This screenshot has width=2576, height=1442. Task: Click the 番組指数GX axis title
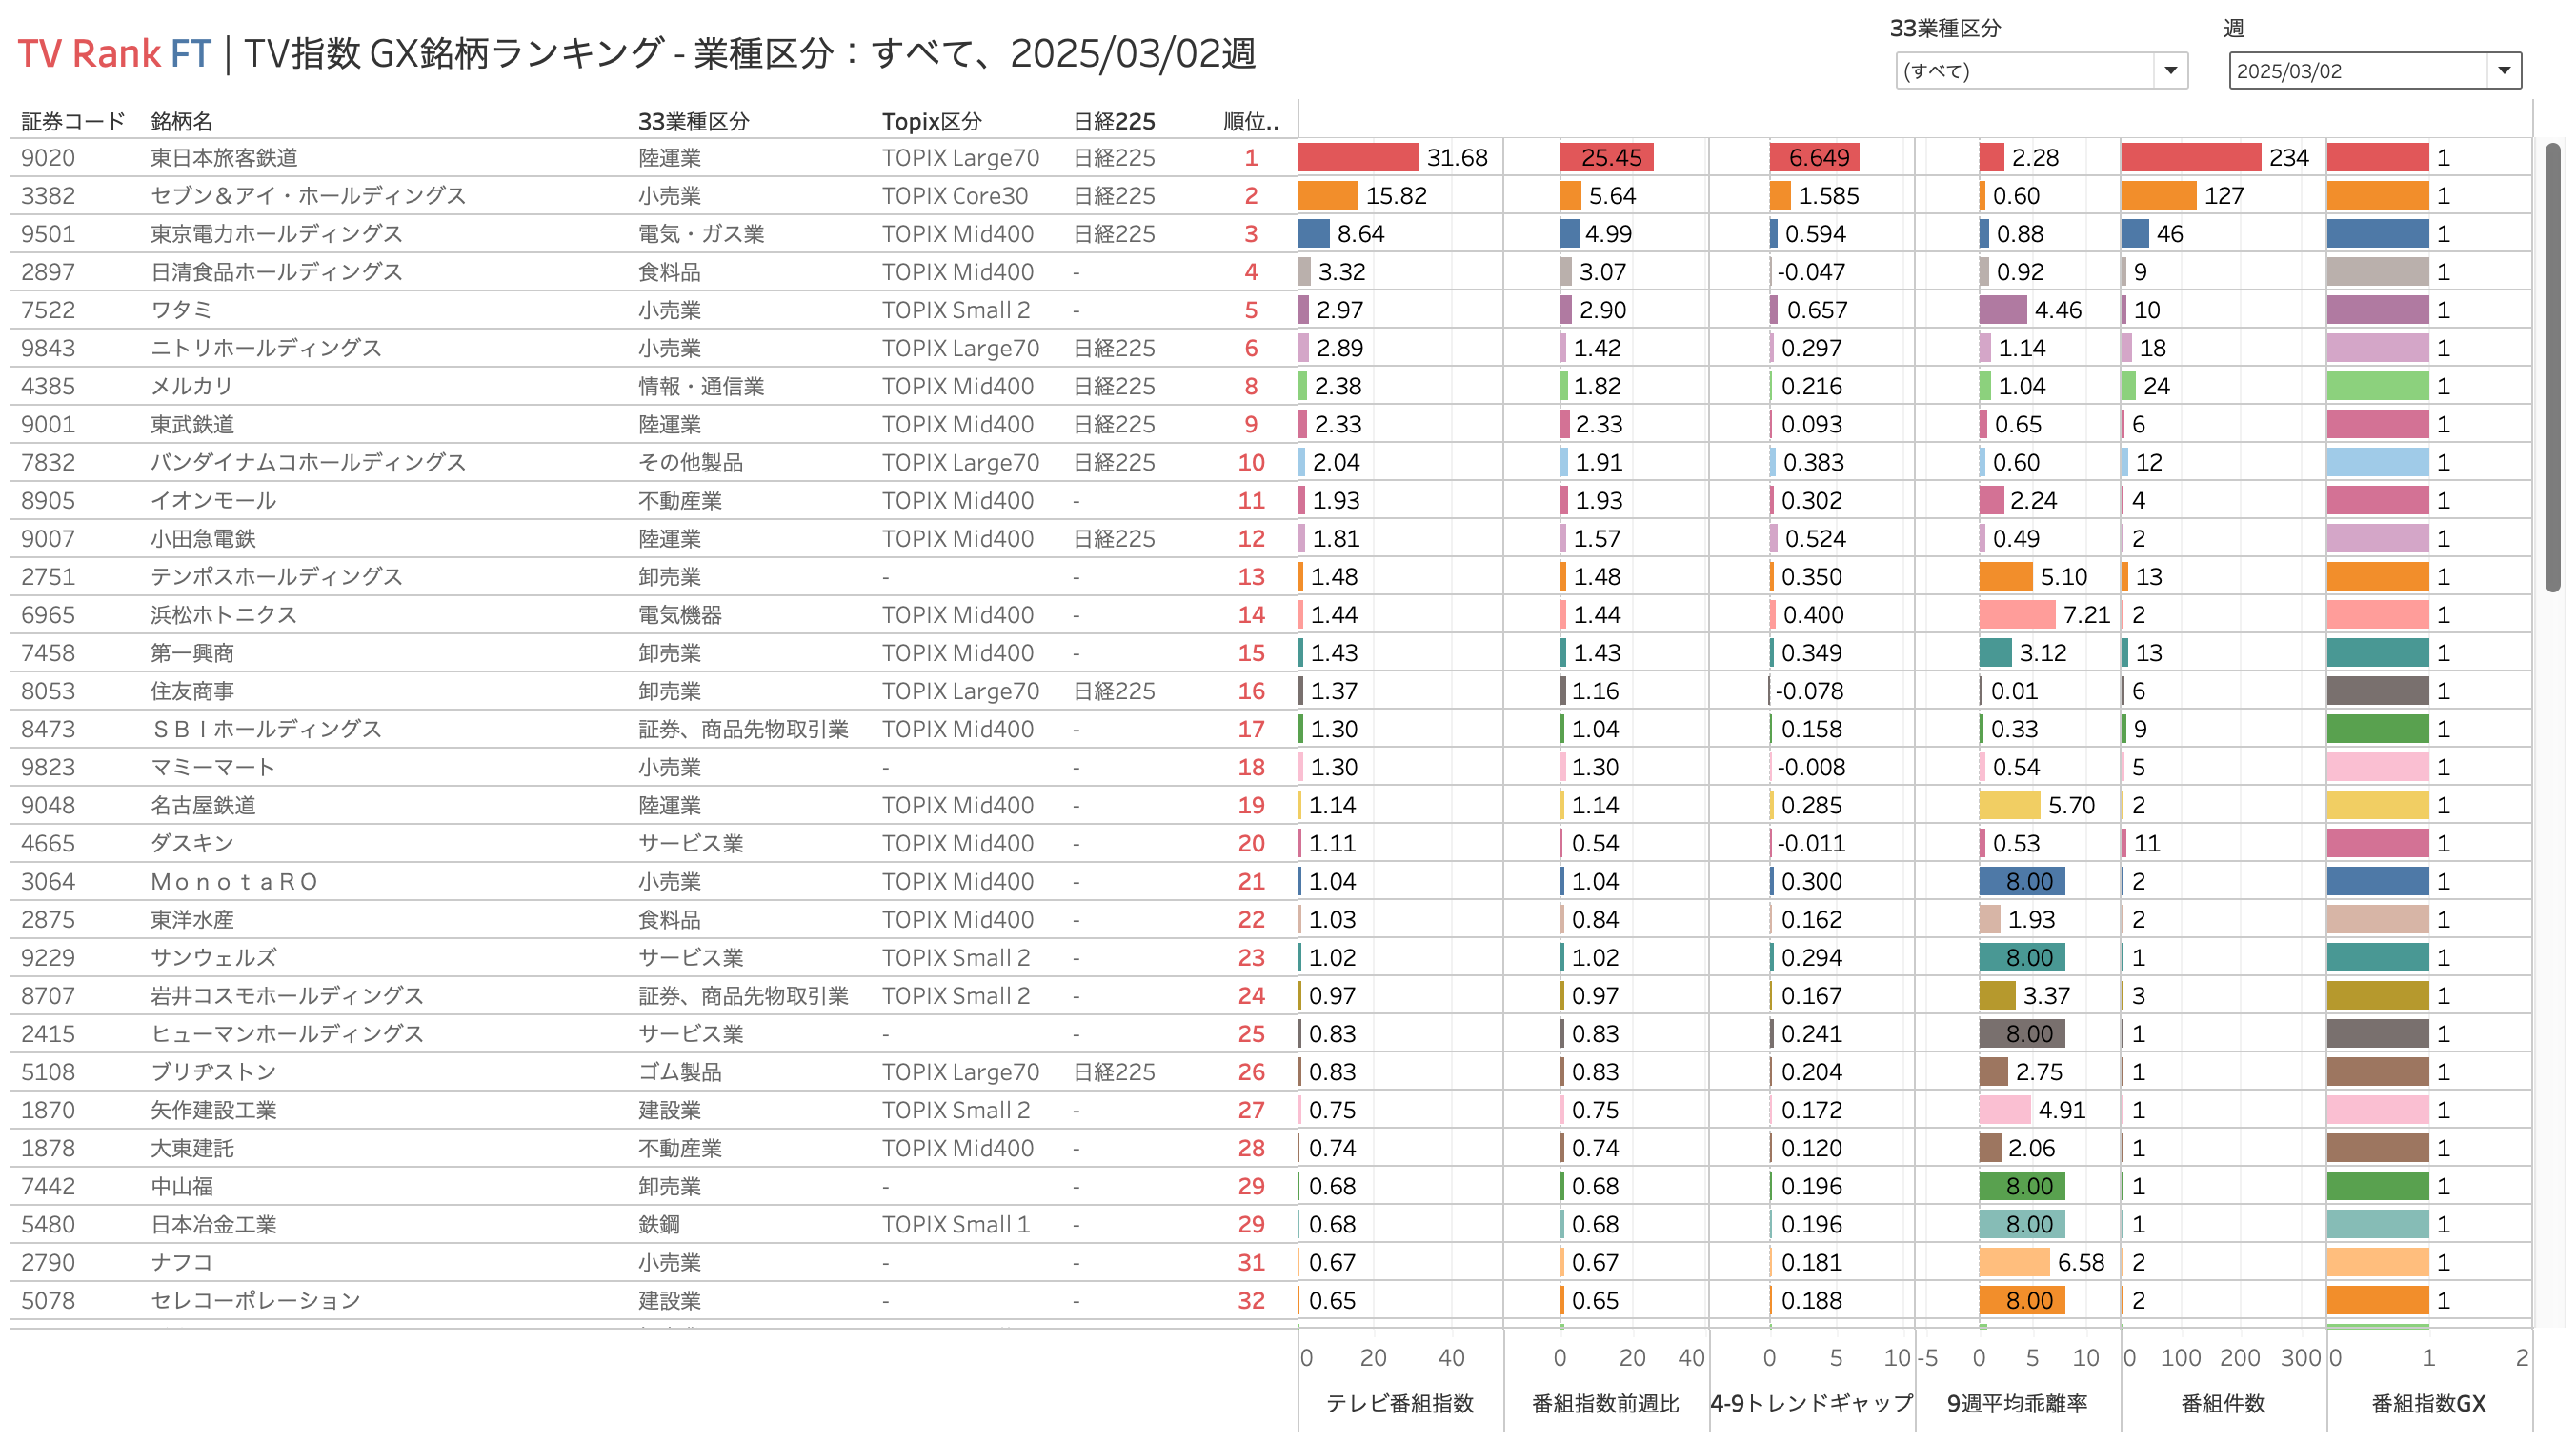pyautogui.click(x=2428, y=1403)
